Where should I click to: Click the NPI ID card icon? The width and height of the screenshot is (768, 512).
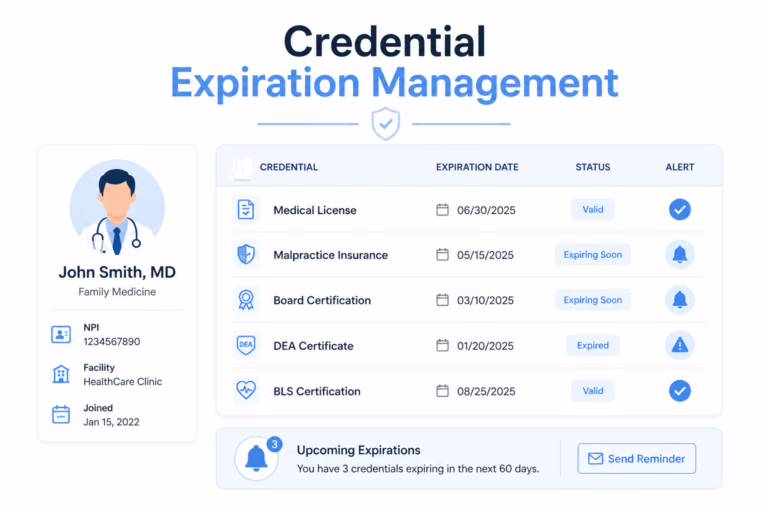[x=61, y=335]
